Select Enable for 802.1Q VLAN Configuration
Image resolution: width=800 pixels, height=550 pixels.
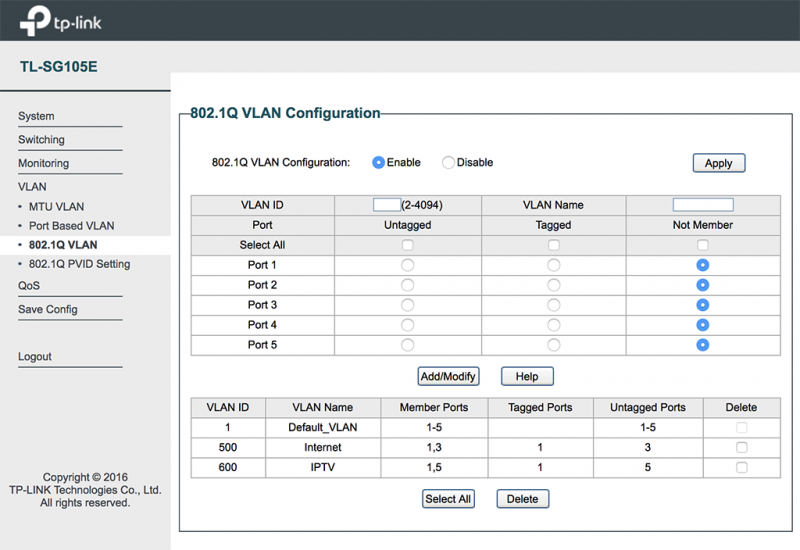pos(378,163)
